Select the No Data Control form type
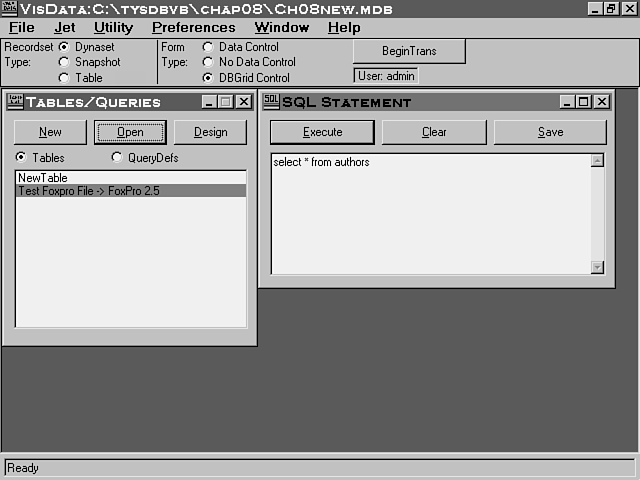The width and height of the screenshot is (640, 480). (x=208, y=62)
